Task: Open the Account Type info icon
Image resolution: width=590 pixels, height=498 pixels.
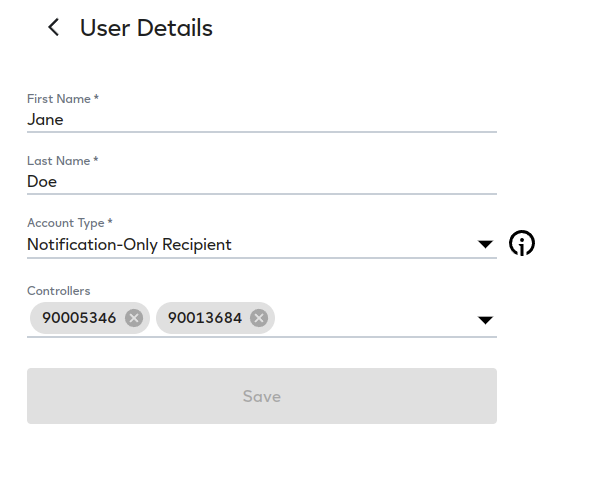Action: [522, 243]
